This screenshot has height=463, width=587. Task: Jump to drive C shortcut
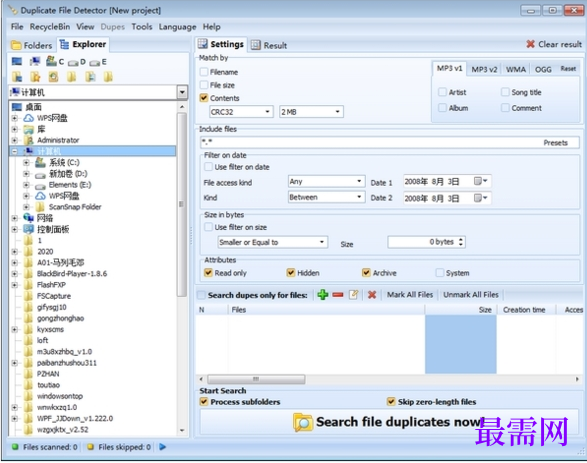tap(55, 61)
